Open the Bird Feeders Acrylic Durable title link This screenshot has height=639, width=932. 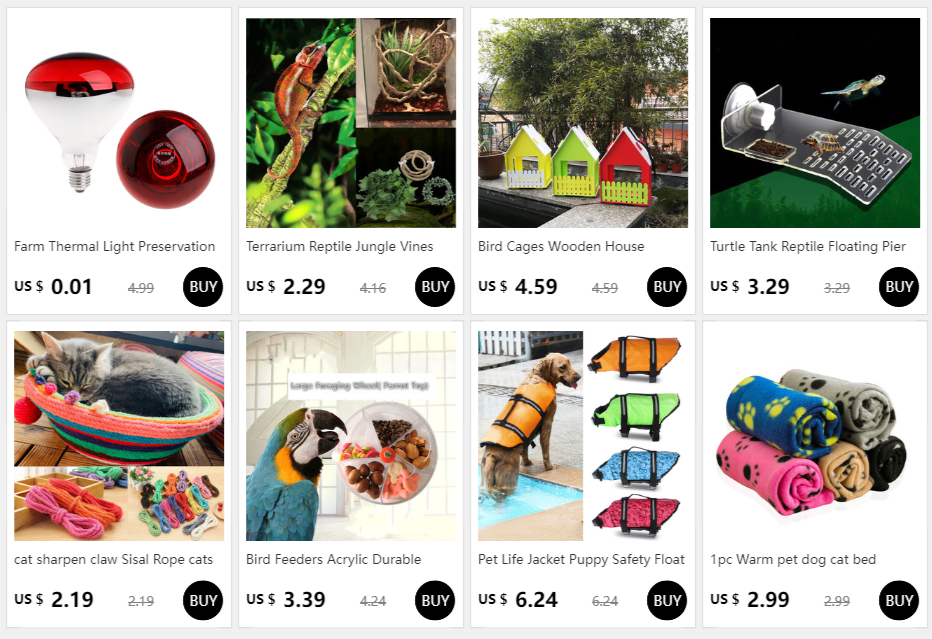coord(333,559)
